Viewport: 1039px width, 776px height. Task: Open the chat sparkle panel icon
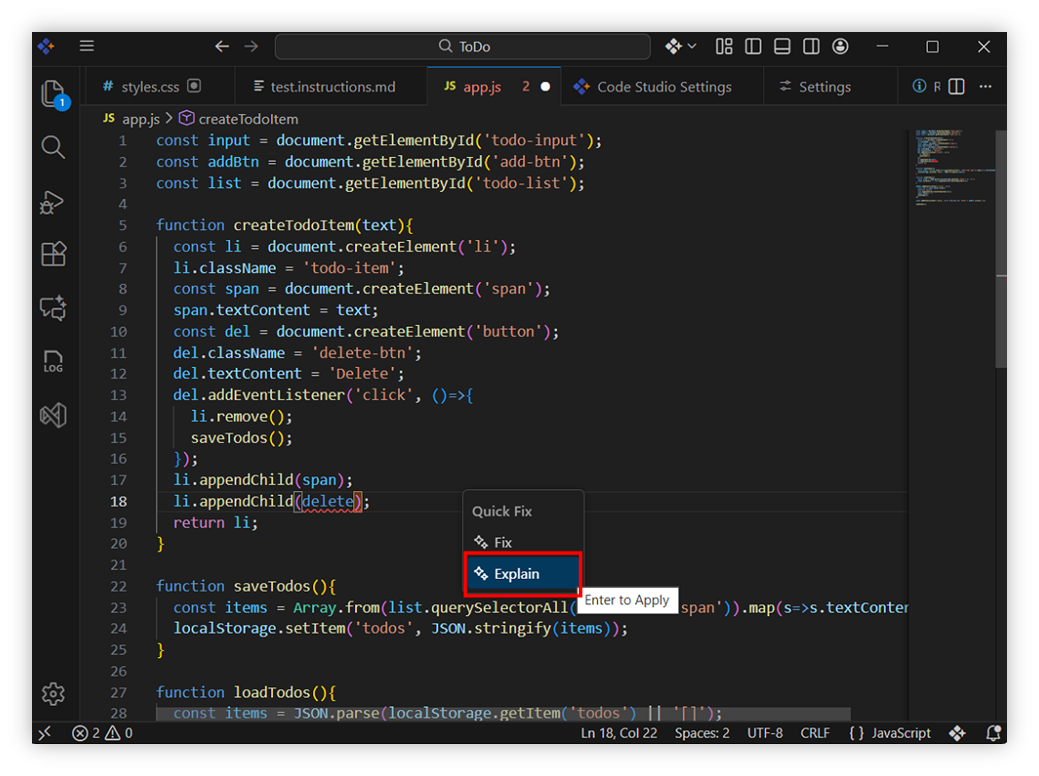click(x=53, y=307)
